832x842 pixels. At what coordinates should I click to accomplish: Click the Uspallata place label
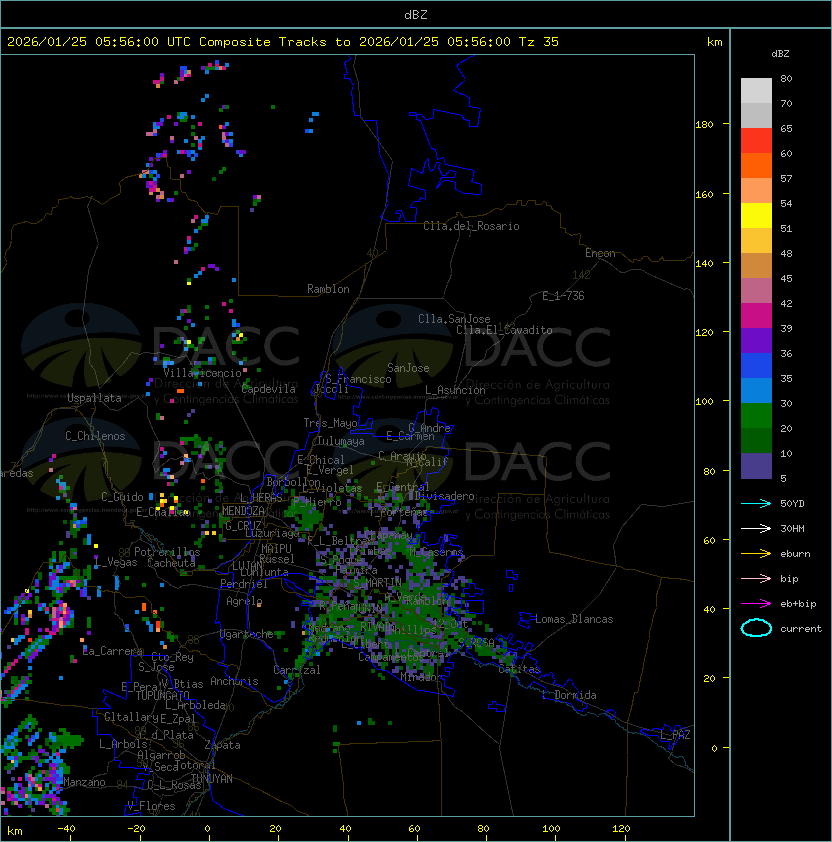(94, 398)
